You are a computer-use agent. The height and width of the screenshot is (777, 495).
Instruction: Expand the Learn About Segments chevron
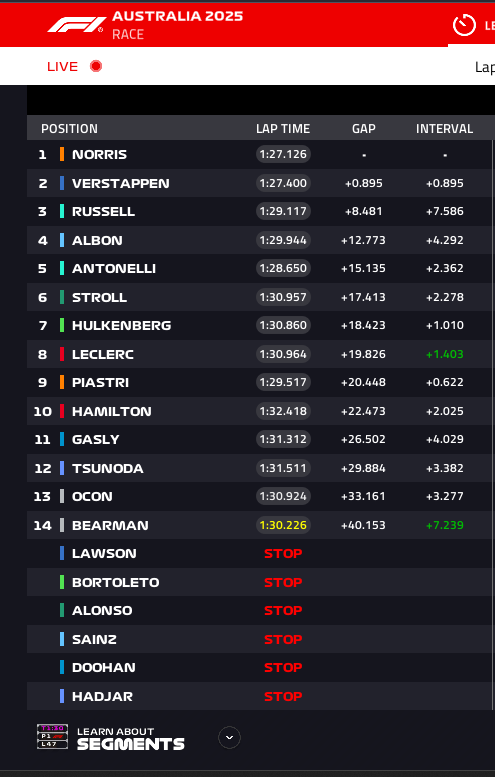229,737
